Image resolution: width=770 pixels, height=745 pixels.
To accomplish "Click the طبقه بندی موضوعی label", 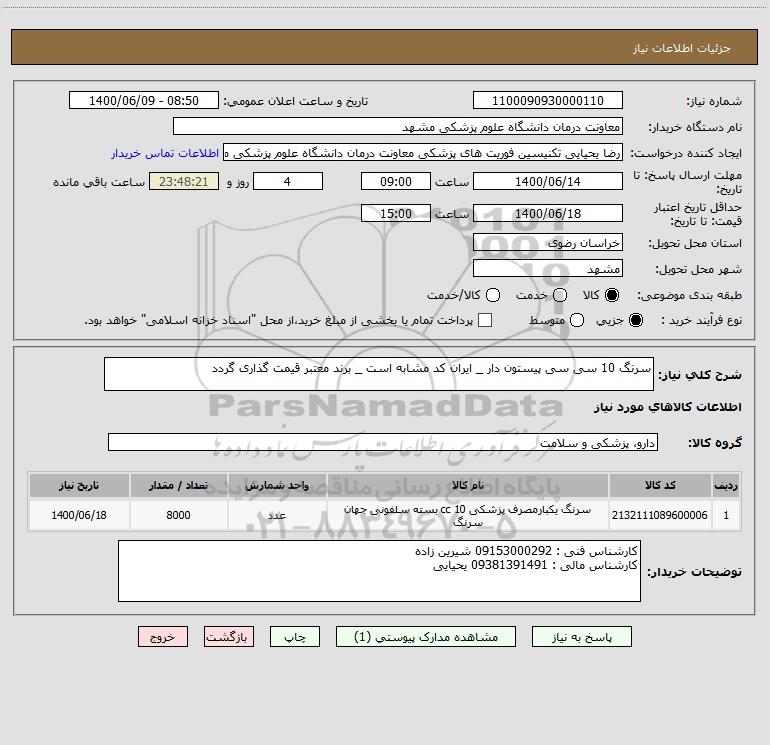I will tap(689, 296).
